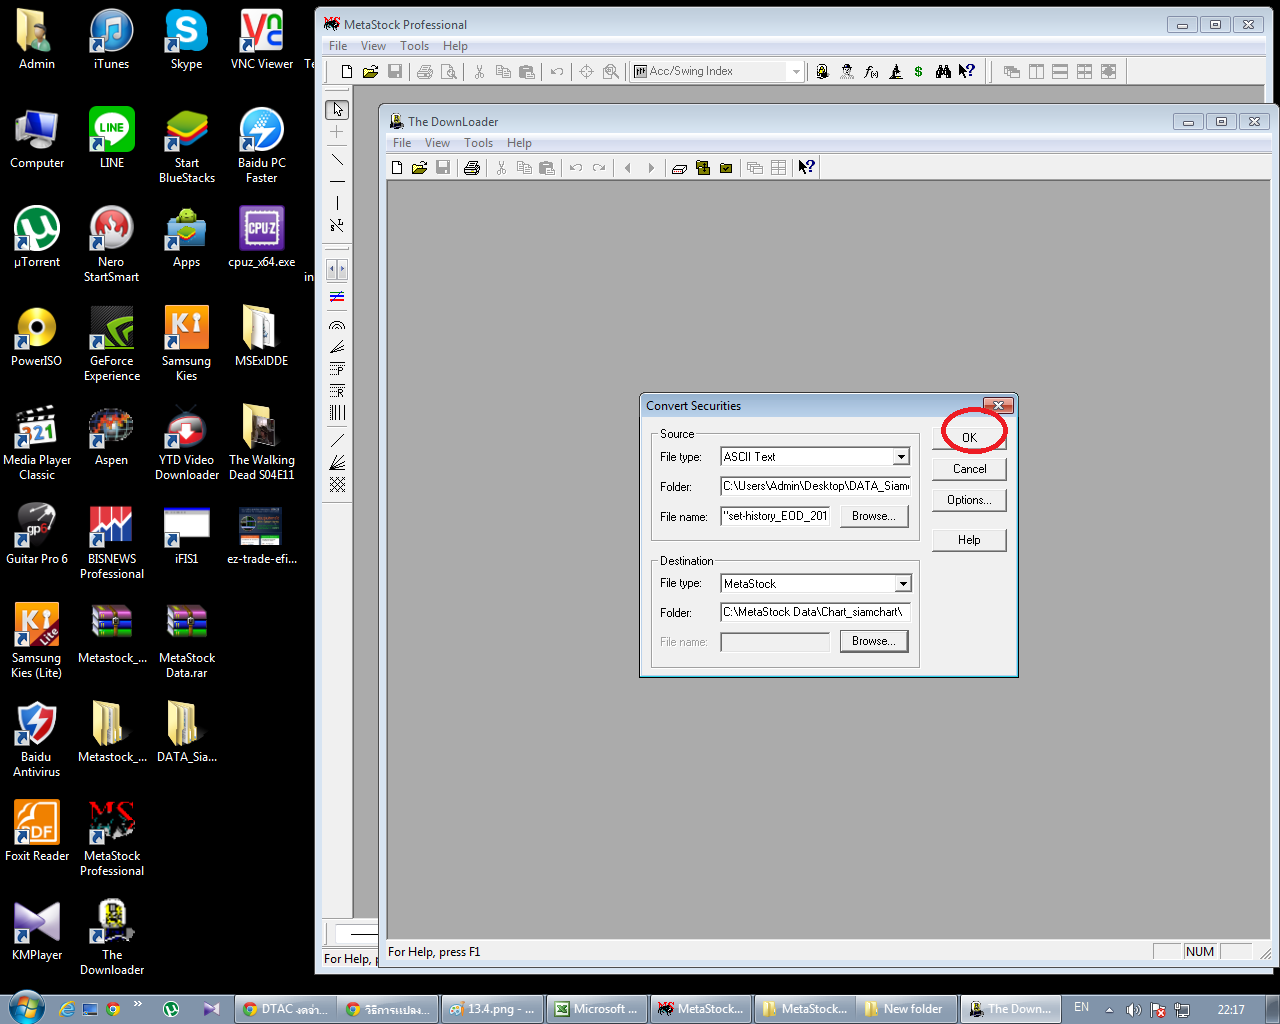Viewport: 1280px width, 1024px height.
Task: Open the Acc/Swing Index indicator dropdown
Action: (x=796, y=72)
